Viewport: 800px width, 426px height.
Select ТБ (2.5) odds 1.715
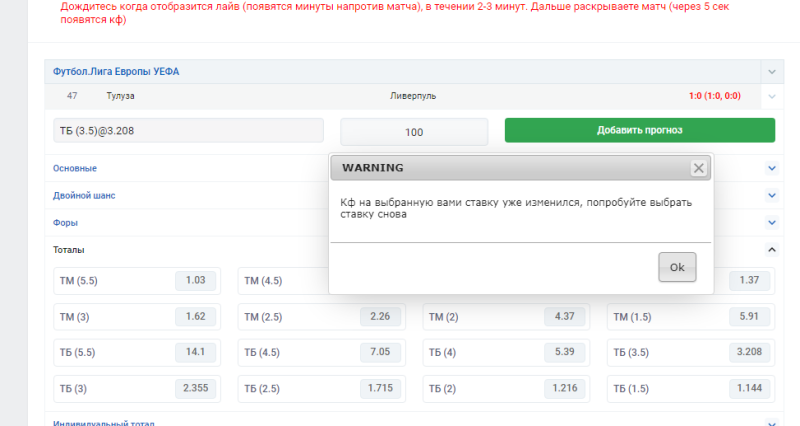(x=380, y=387)
